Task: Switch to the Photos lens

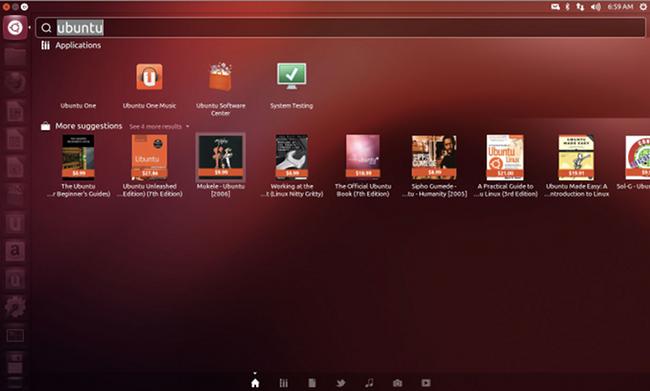Action: (x=398, y=383)
